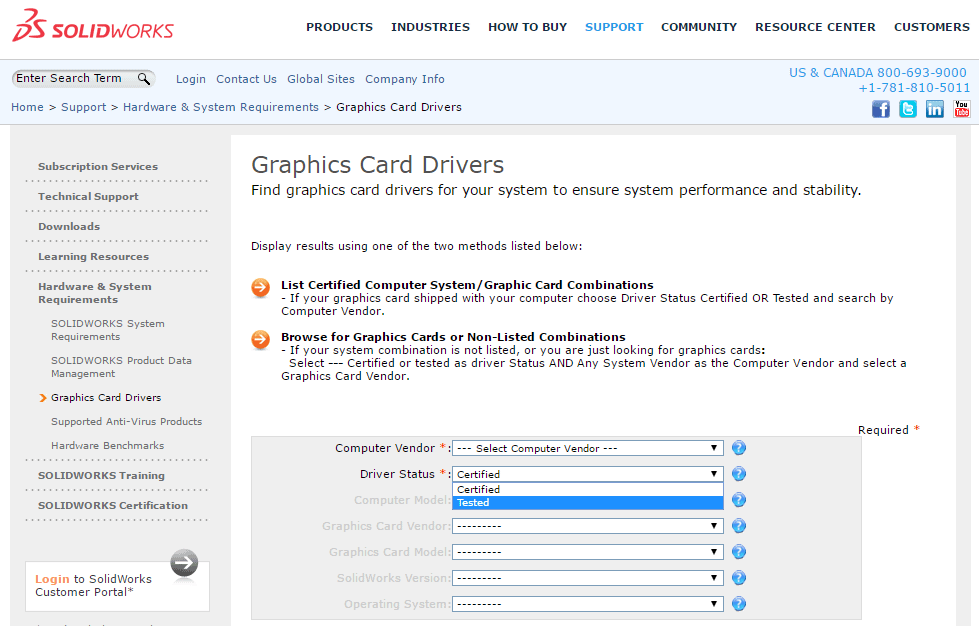Open the INDUSTRIES menu
The width and height of the screenshot is (979, 626).
point(430,27)
